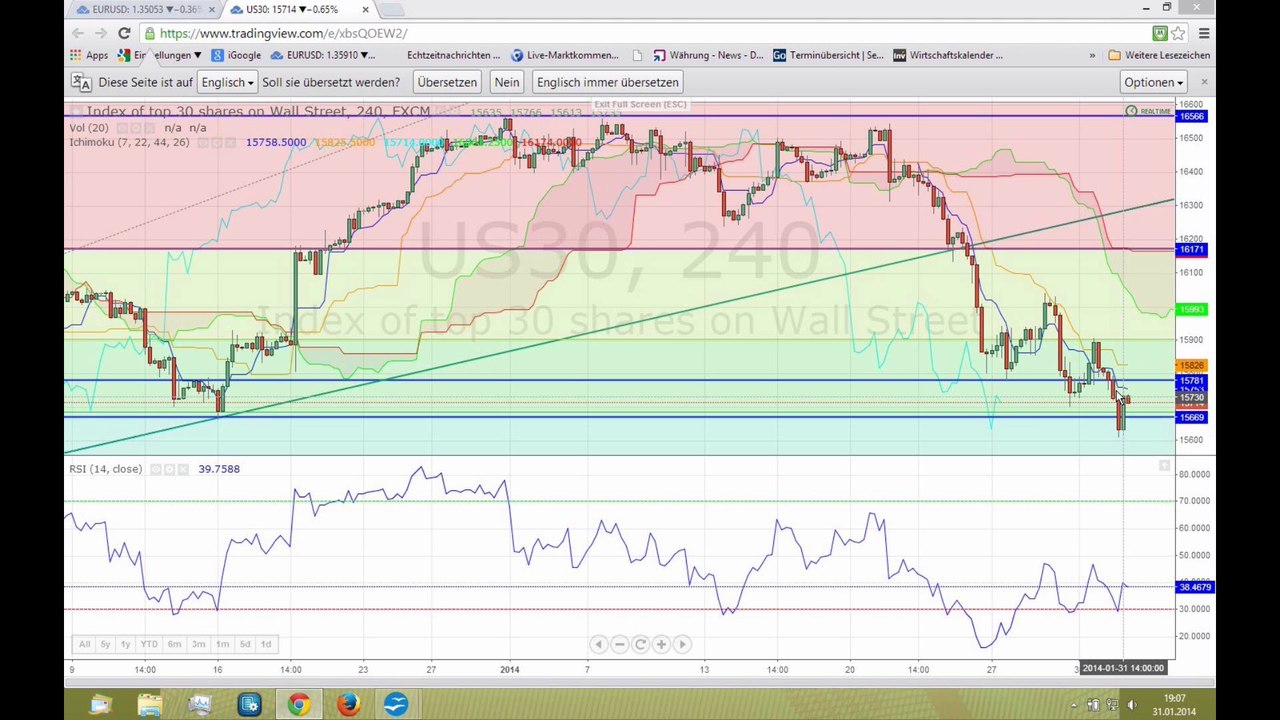Click Nein to decline translation
This screenshot has height=720, width=1280.
tap(507, 82)
